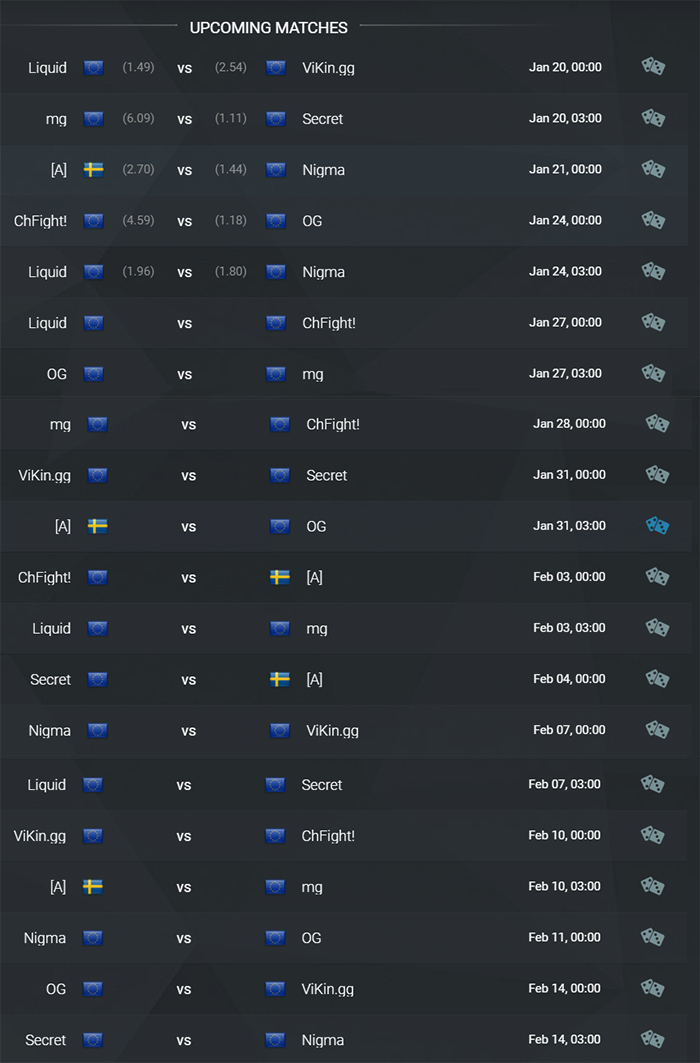Choose the 6.09 odds for mg

138,118
